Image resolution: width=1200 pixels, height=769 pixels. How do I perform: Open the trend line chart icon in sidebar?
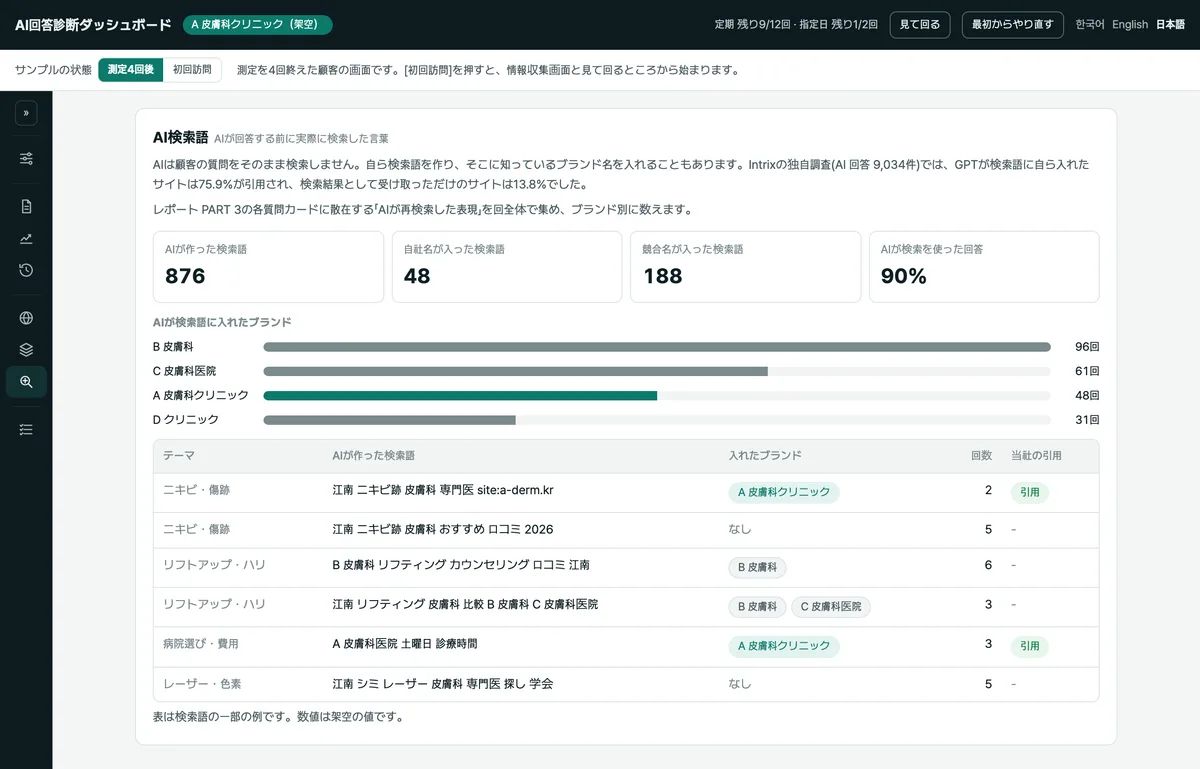point(26,238)
